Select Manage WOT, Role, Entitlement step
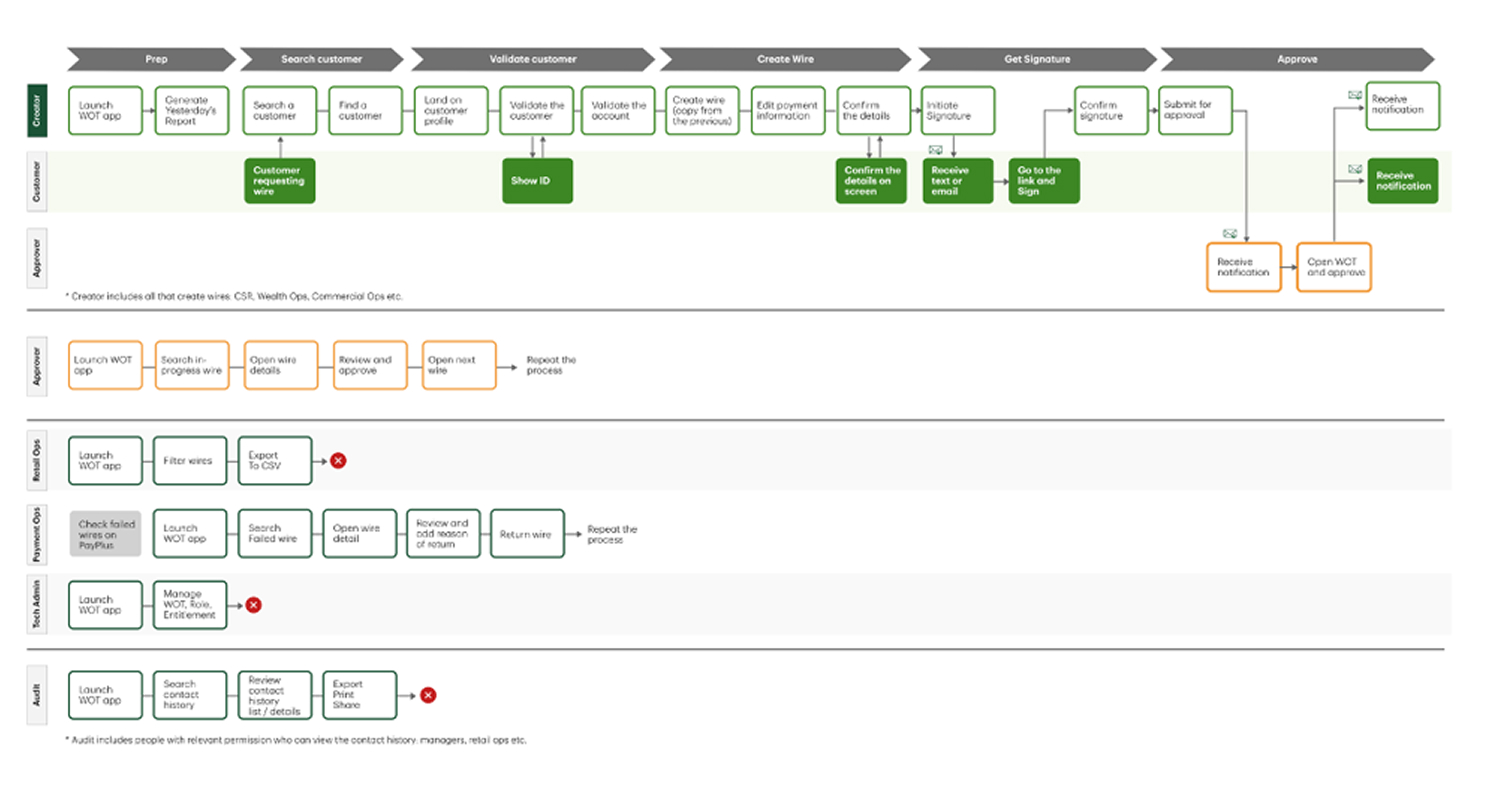The image size is (1496, 798). pyautogui.click(x=190, y=605)
